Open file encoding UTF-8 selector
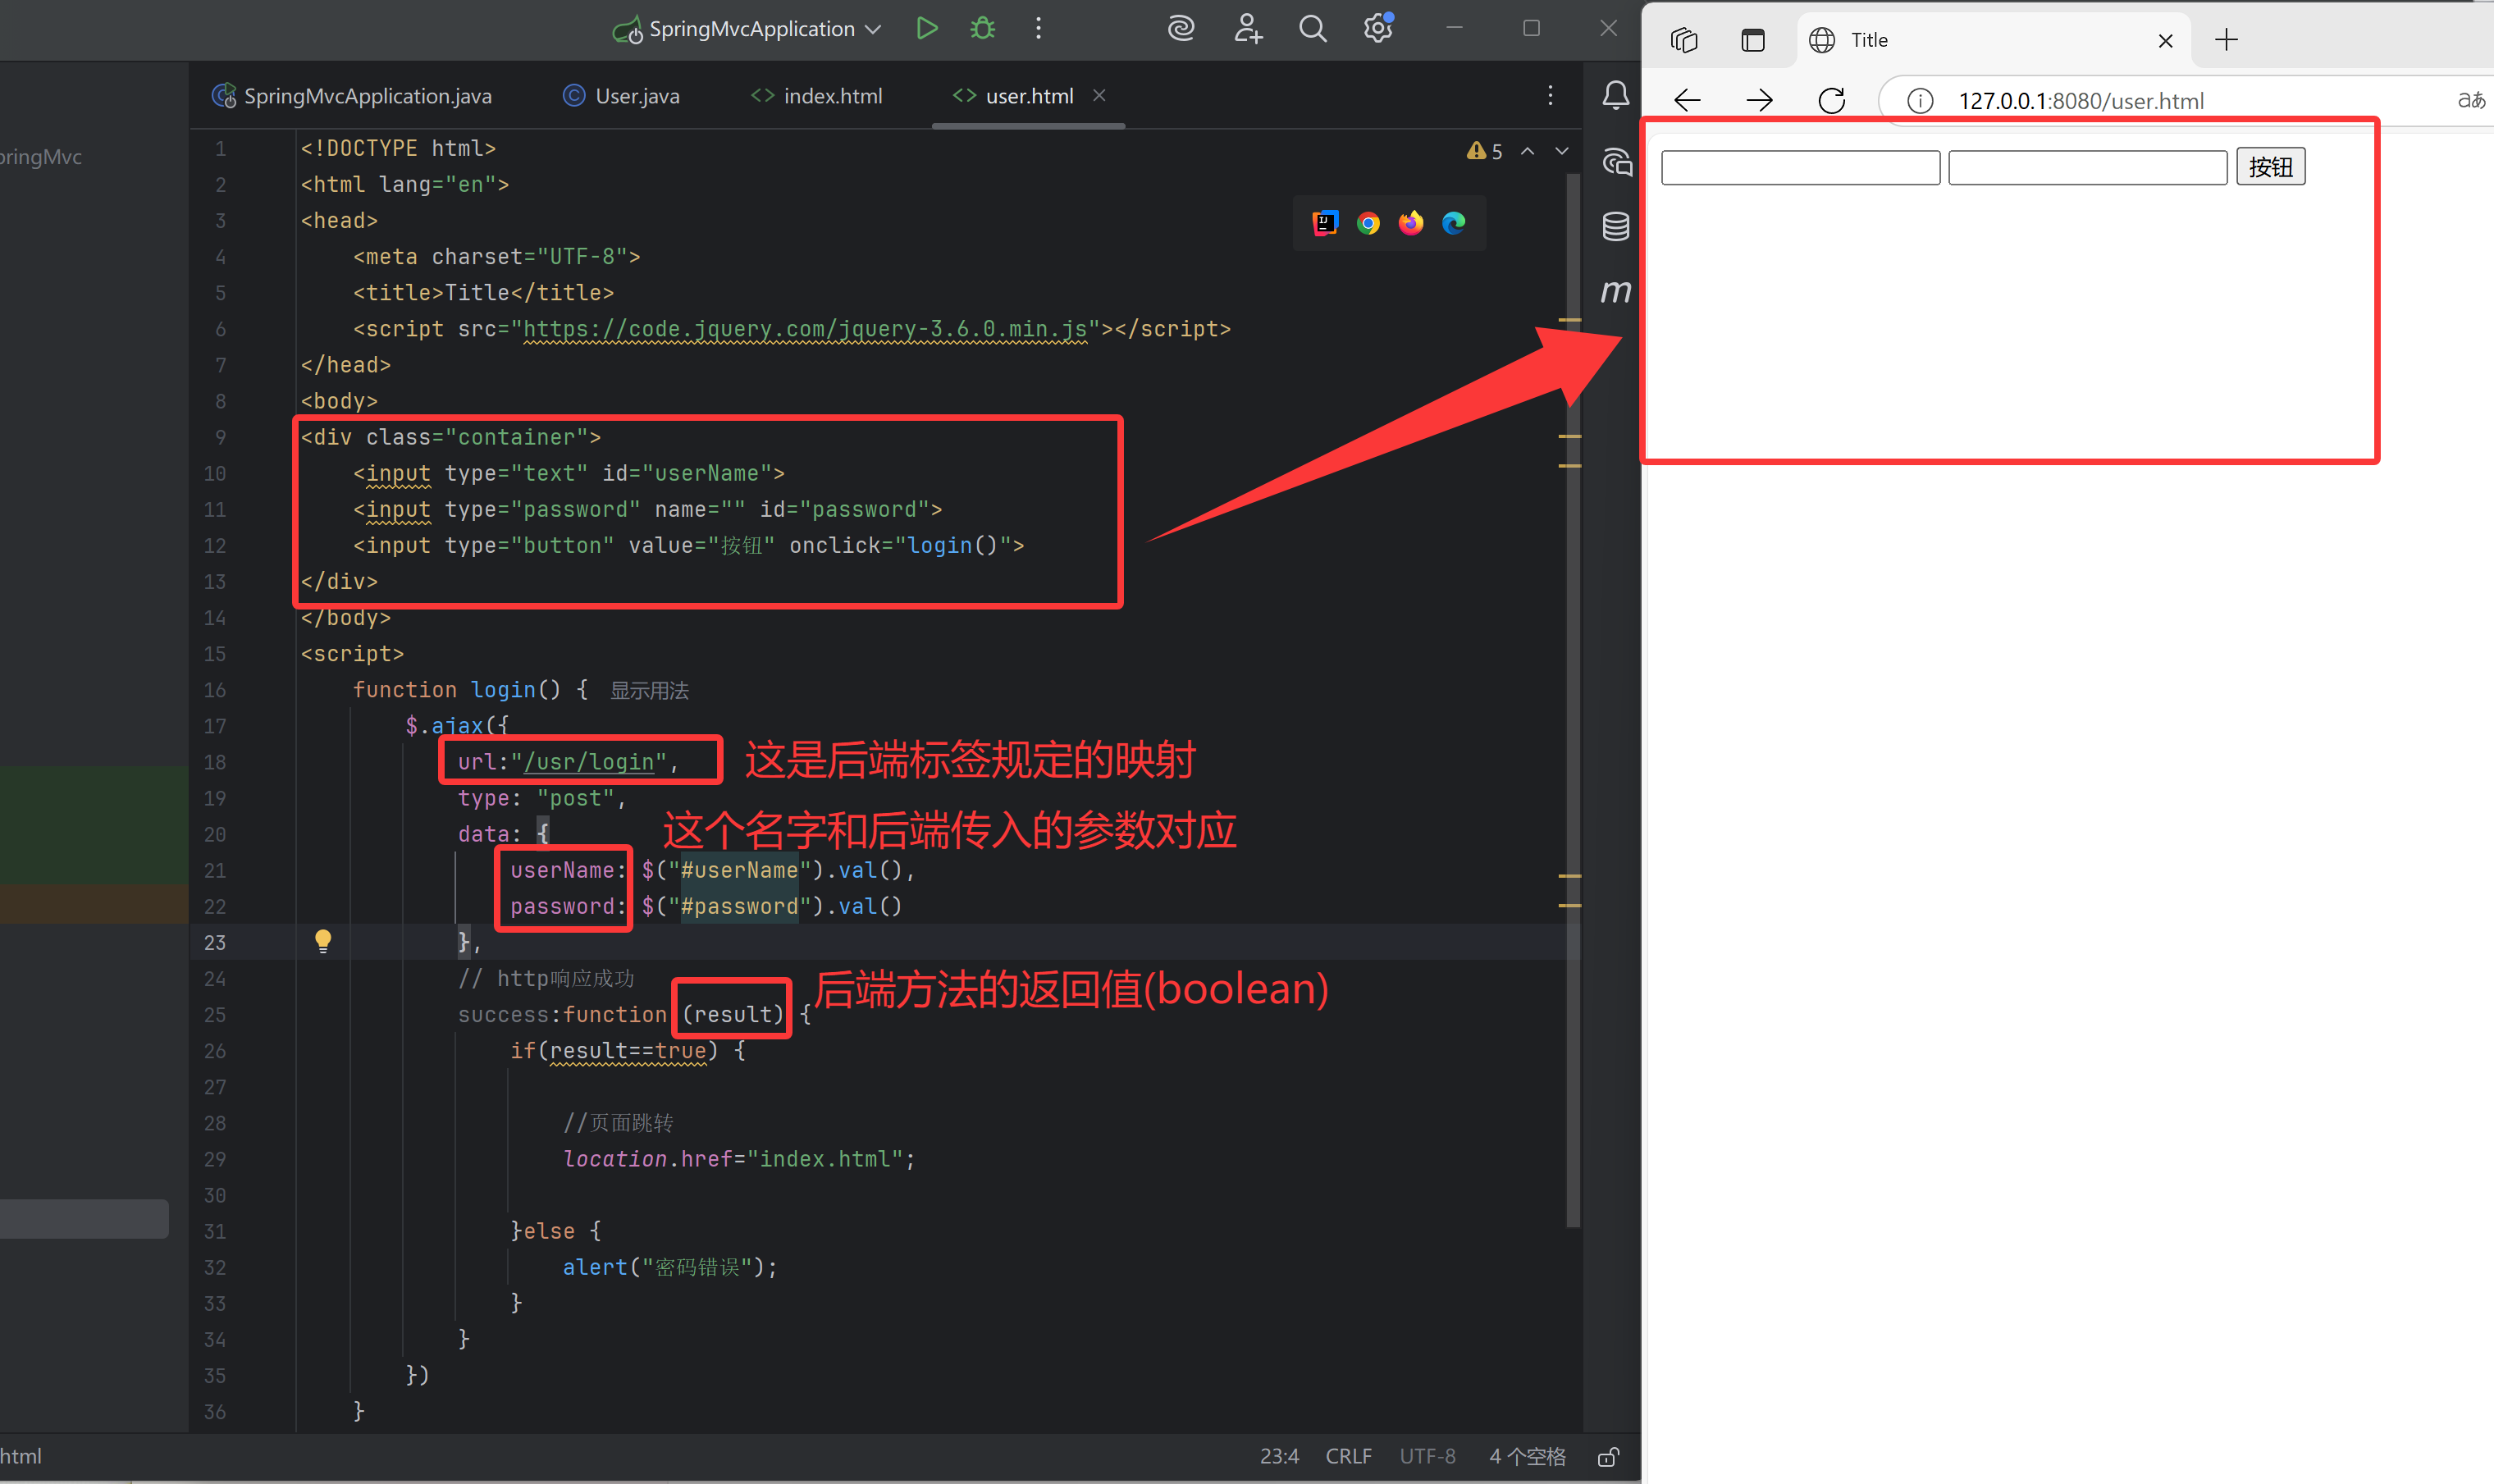 1427,1456
